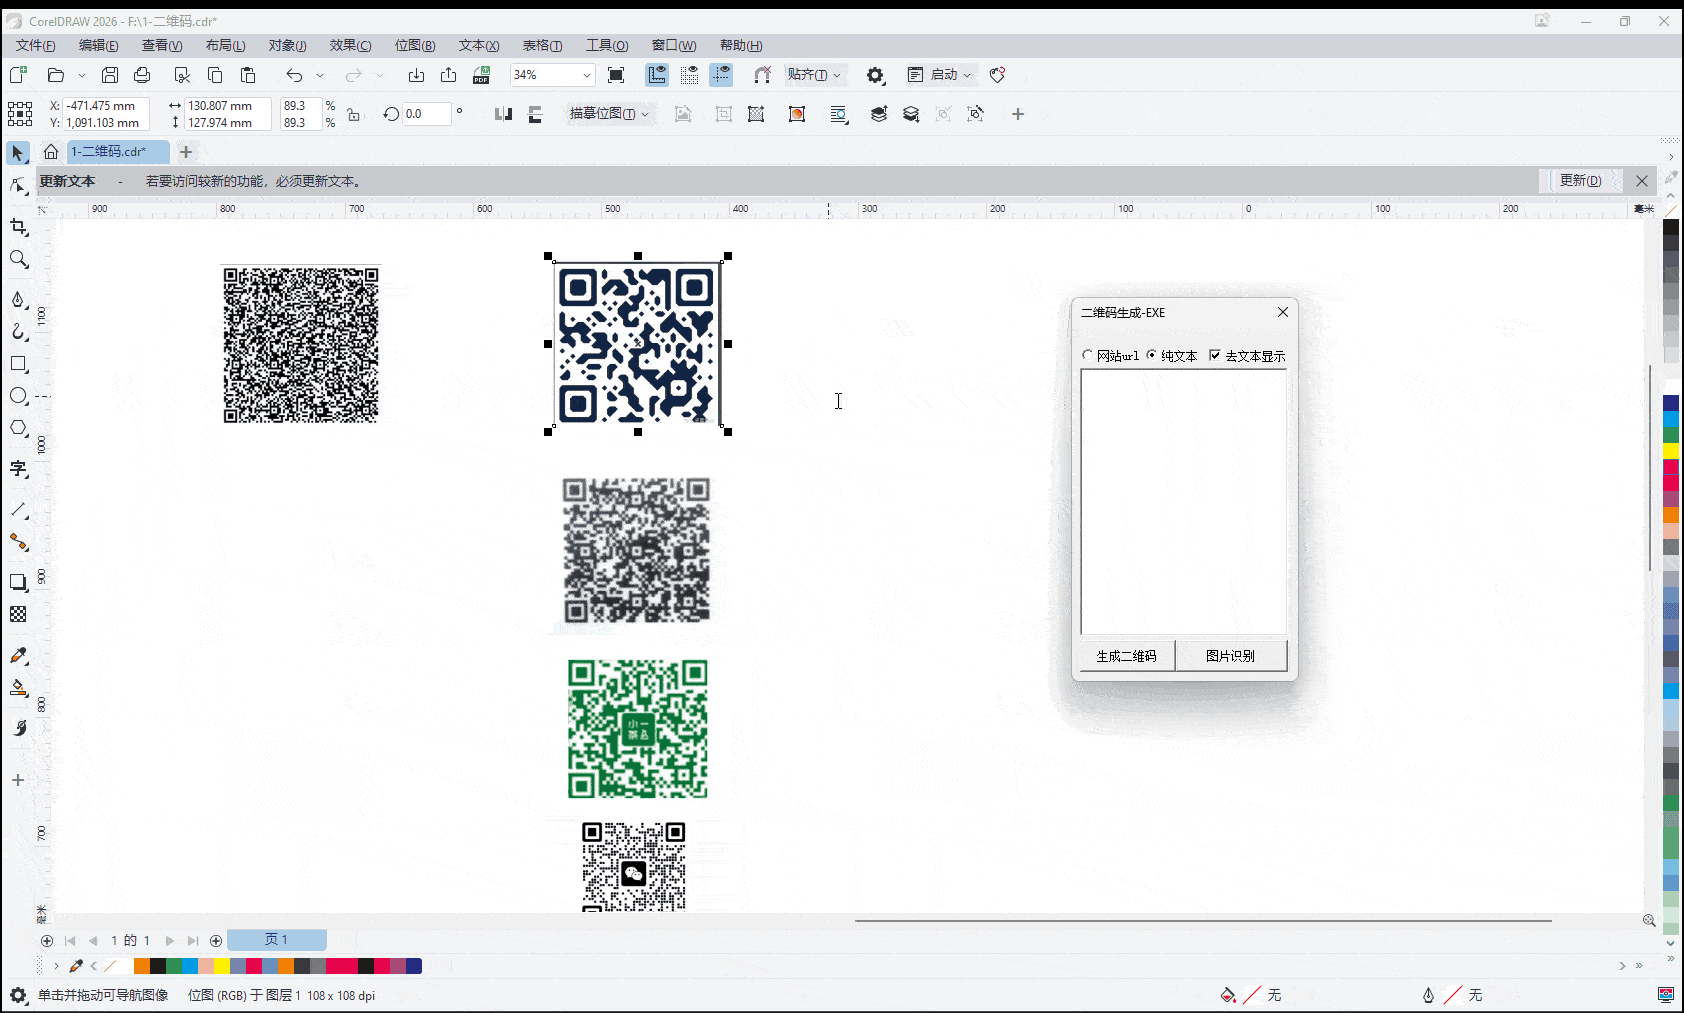Screen dimensions: 1684x1013
Task: Pick yellow swatch in document palette
Action: coord(221,966)
